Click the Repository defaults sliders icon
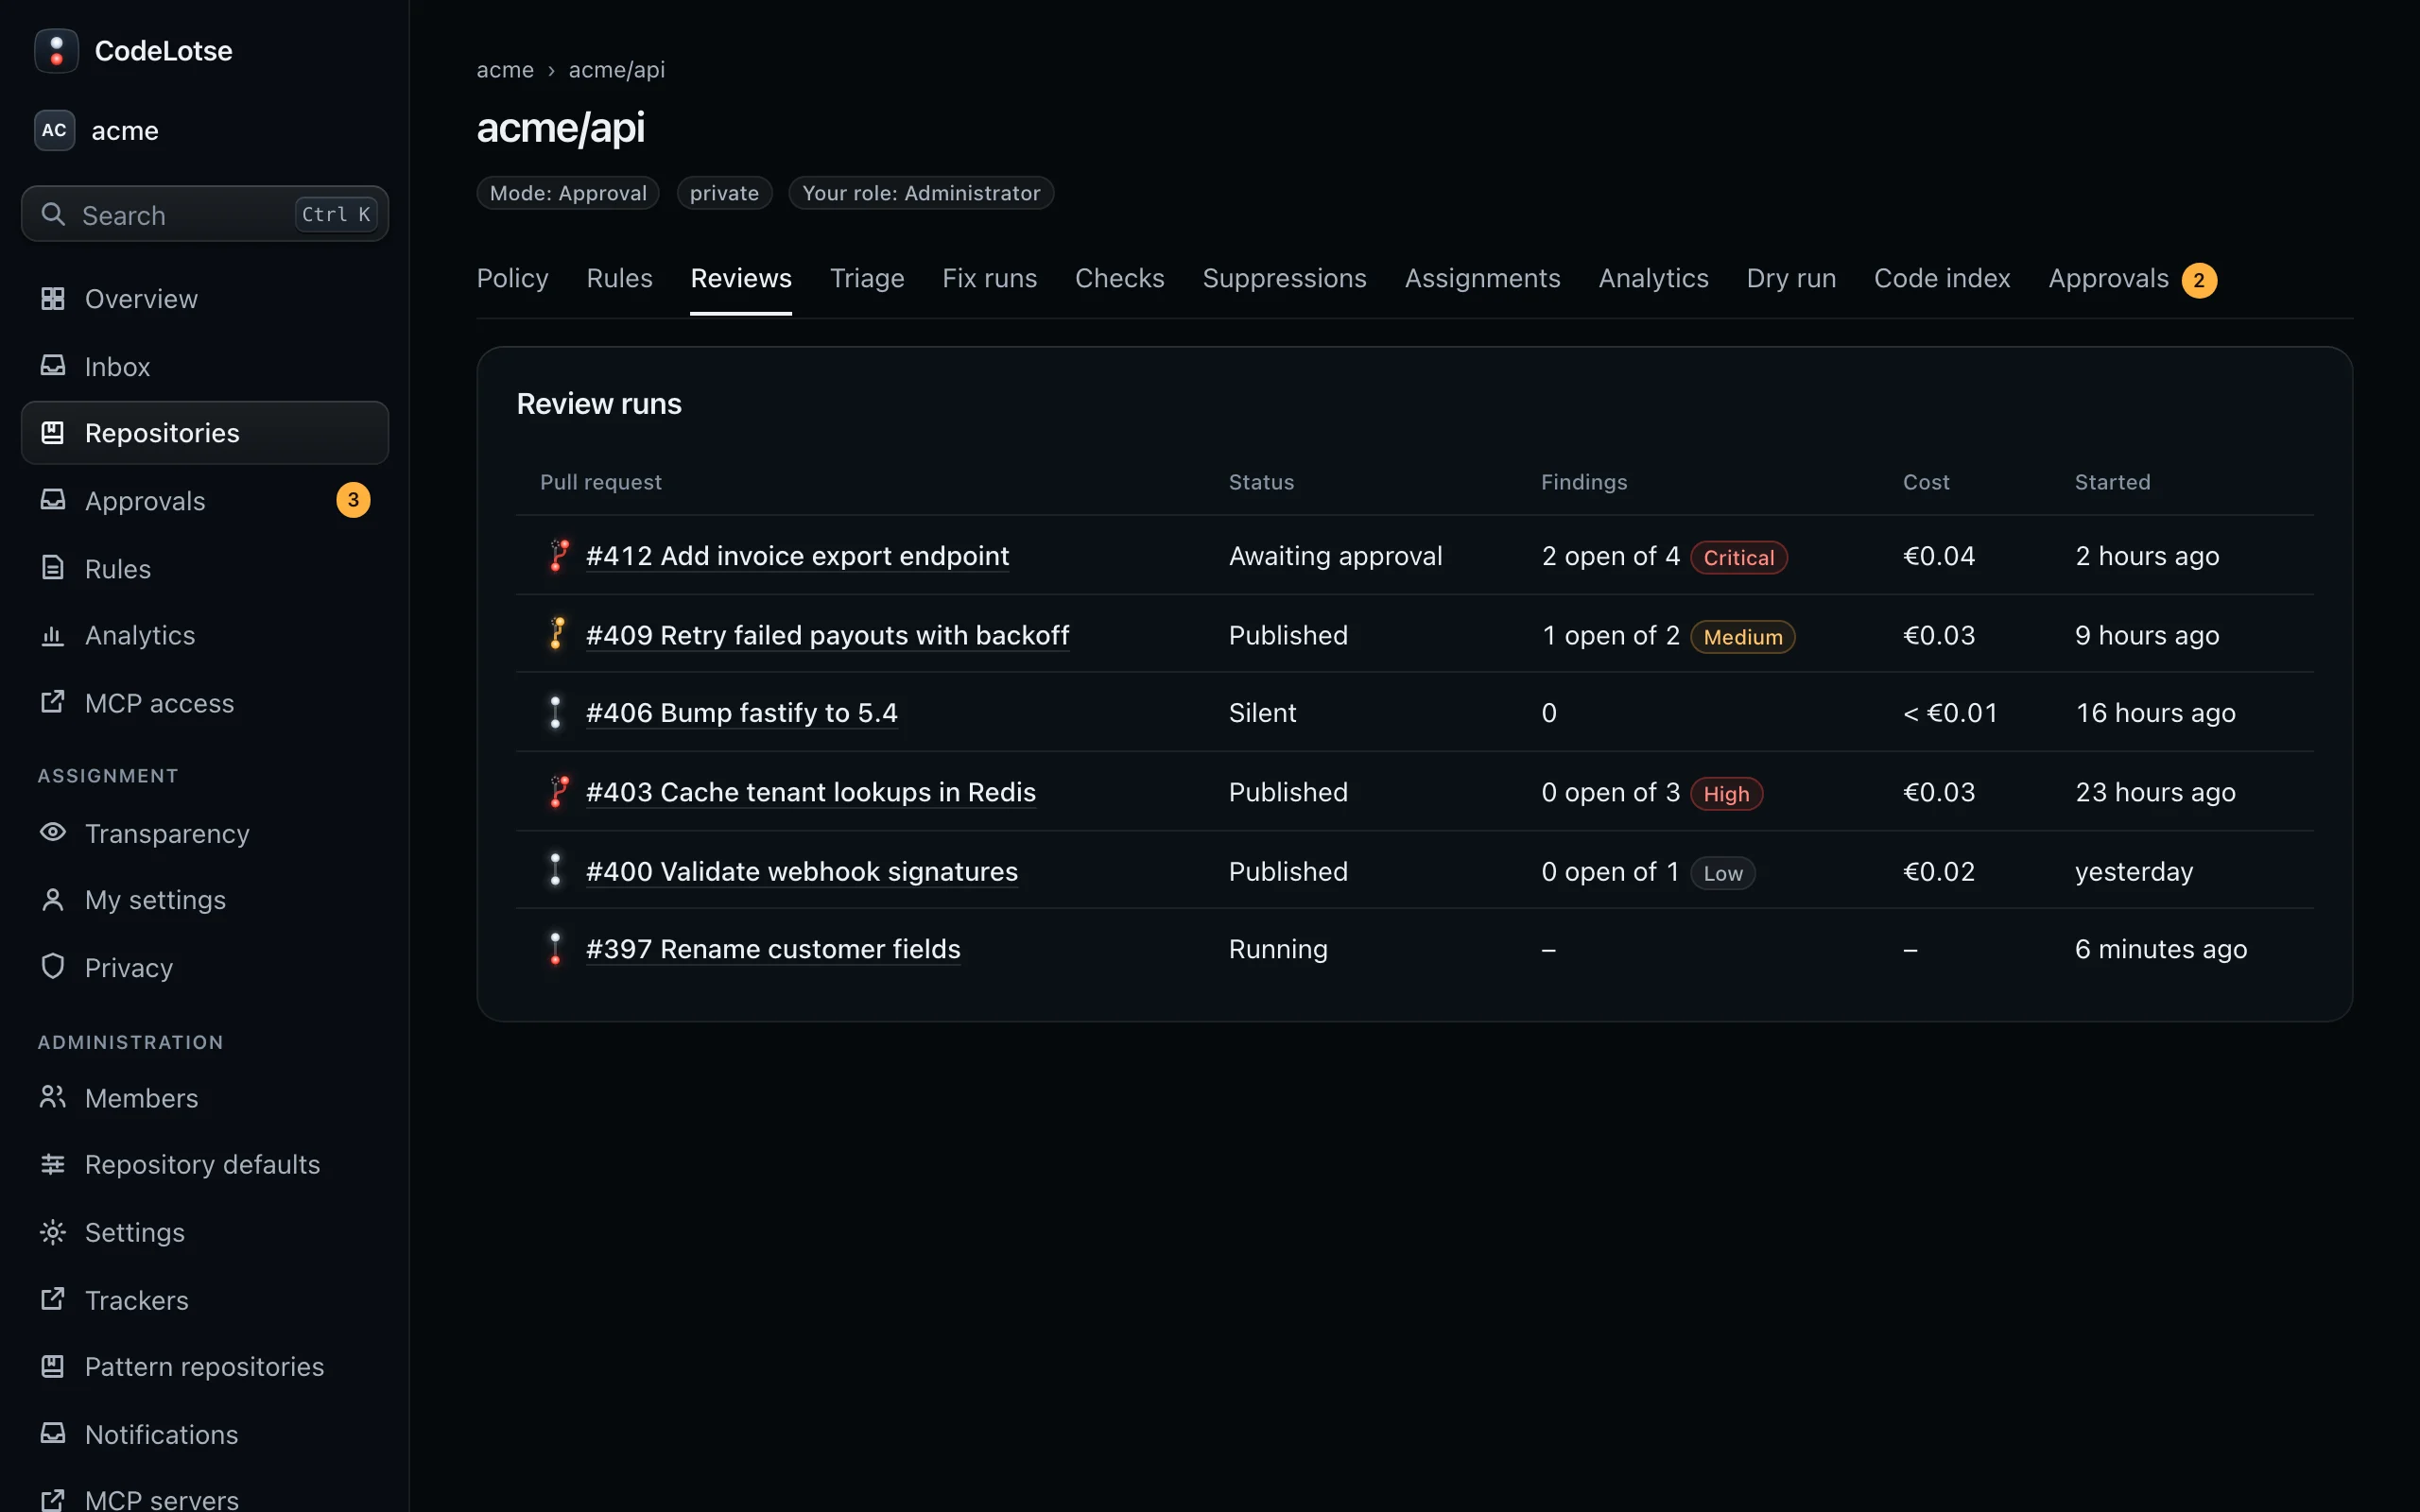Screen dimensions: 2420x1512 [53, 1164]
